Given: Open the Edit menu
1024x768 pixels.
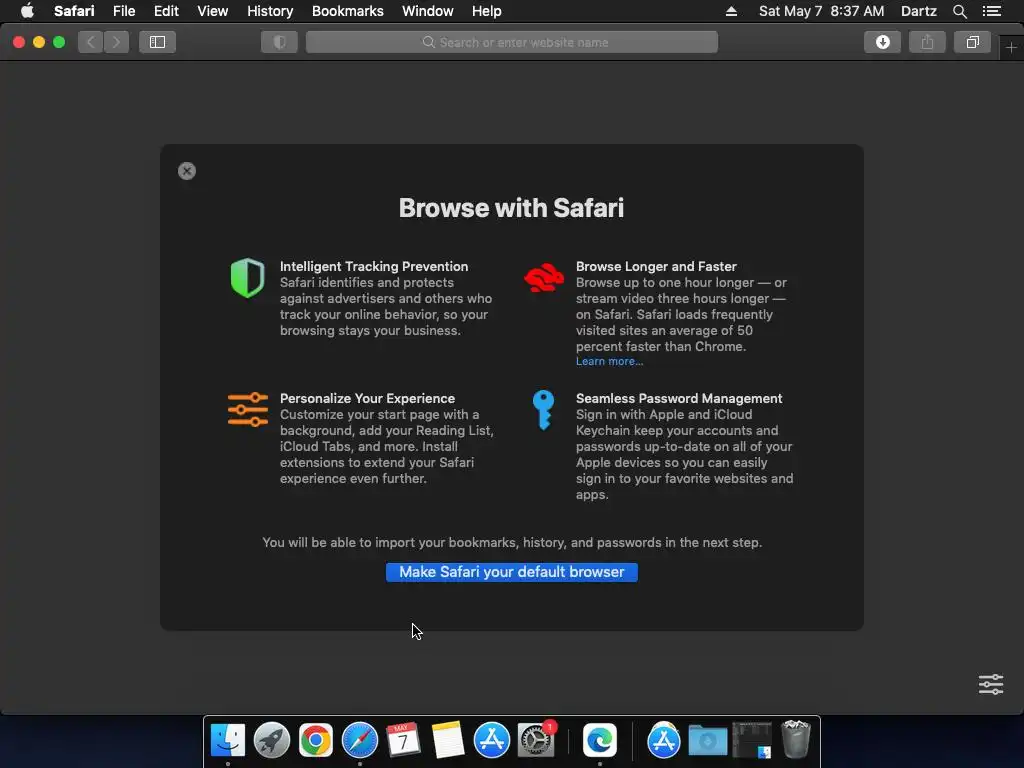Looking at the screenshot, I should pos(166,11).
